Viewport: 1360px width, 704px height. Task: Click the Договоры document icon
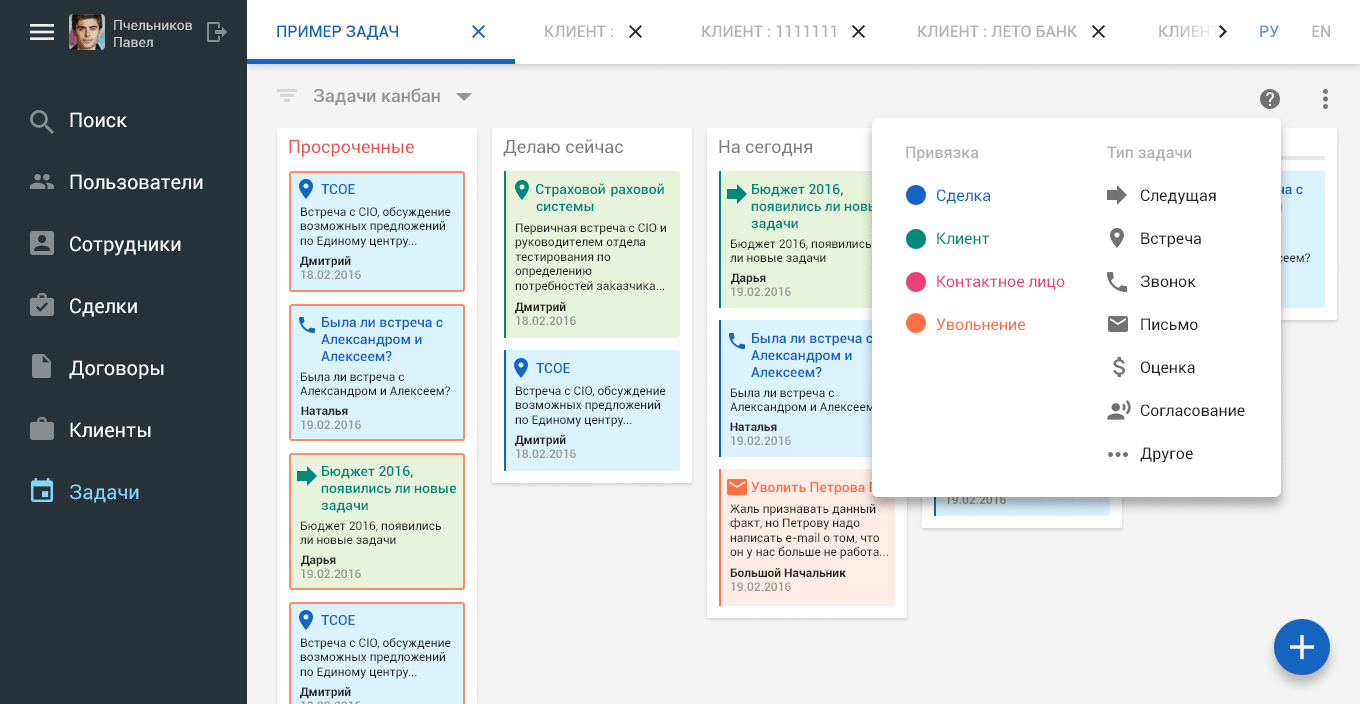coord(42,367)
